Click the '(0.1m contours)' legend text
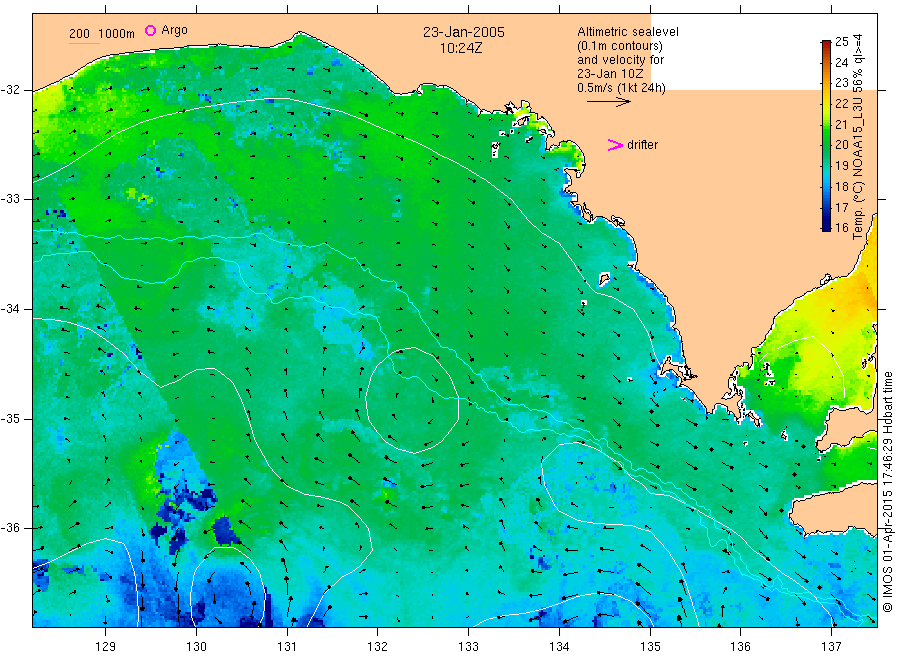 pyautogui.click(x=620, y=46)
